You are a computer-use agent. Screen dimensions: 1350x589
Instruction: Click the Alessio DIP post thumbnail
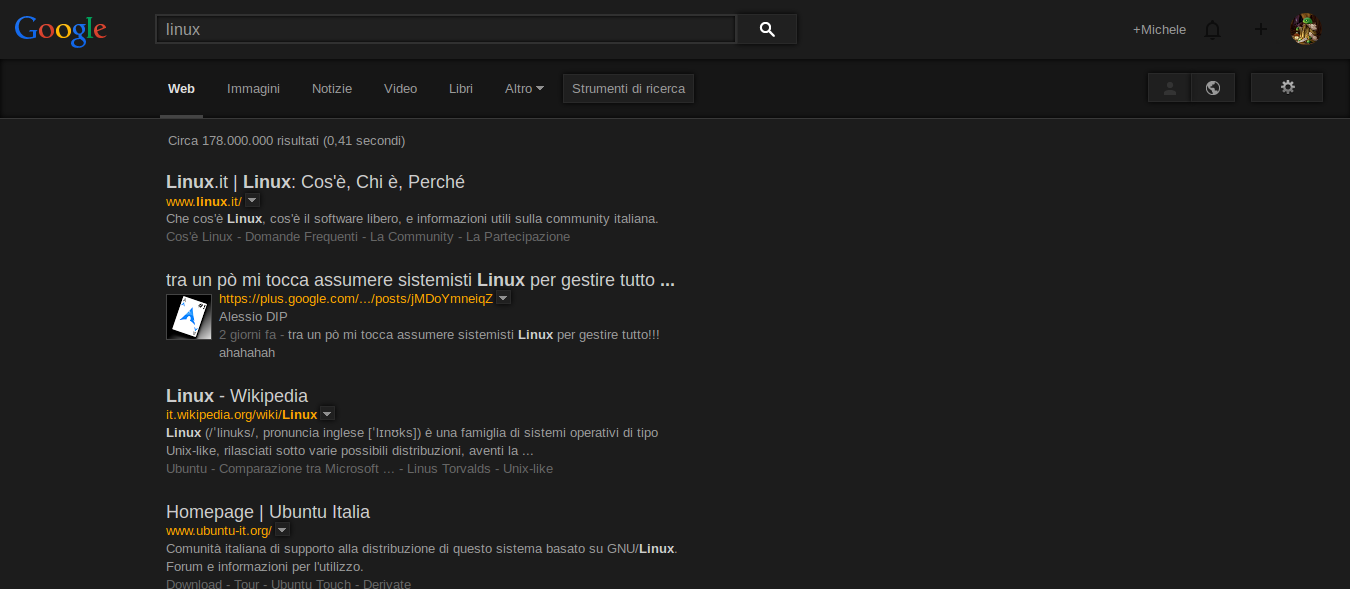click(189, 317)
